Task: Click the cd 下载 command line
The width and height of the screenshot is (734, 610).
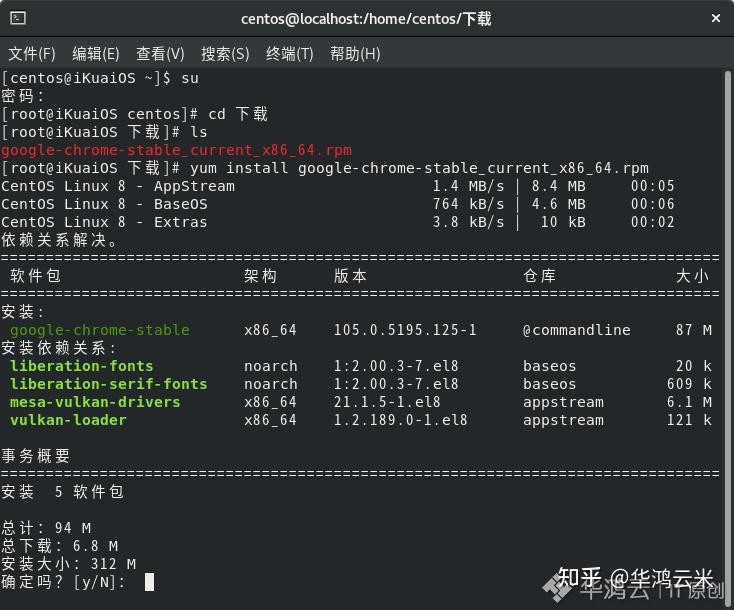Action: tap(134, 114)
